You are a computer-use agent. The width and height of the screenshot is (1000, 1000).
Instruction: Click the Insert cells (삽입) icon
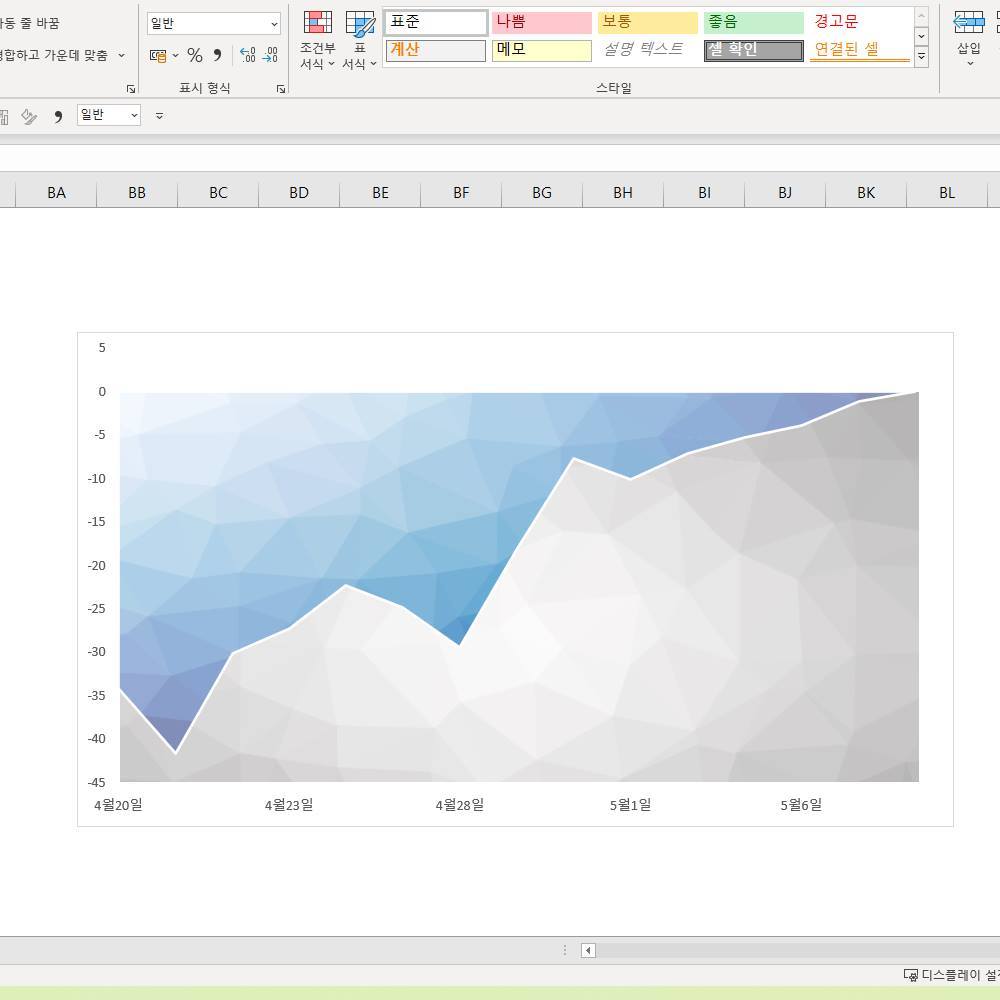point(969,23)
